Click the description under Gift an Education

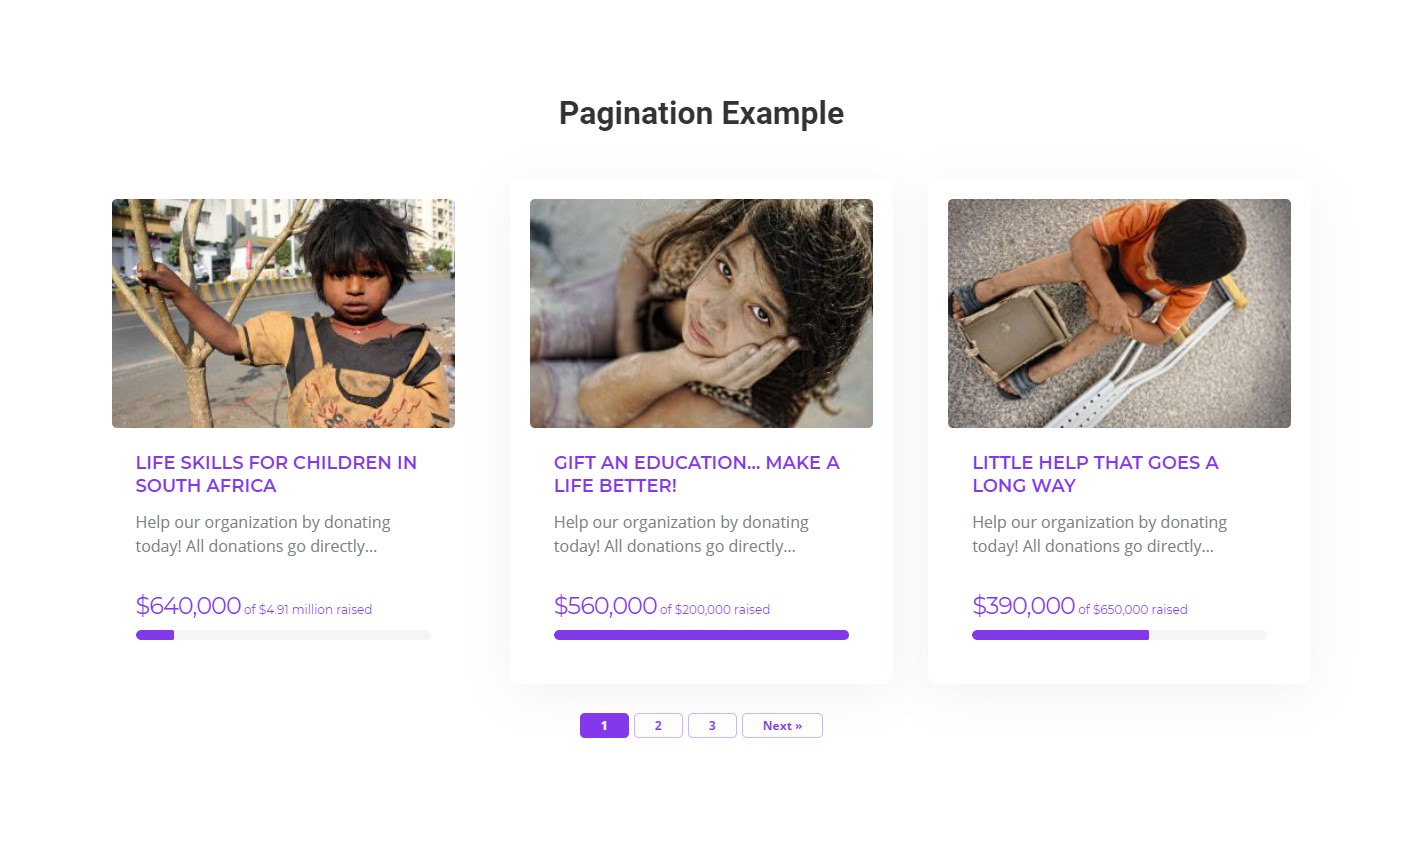(x=681, y=534)
